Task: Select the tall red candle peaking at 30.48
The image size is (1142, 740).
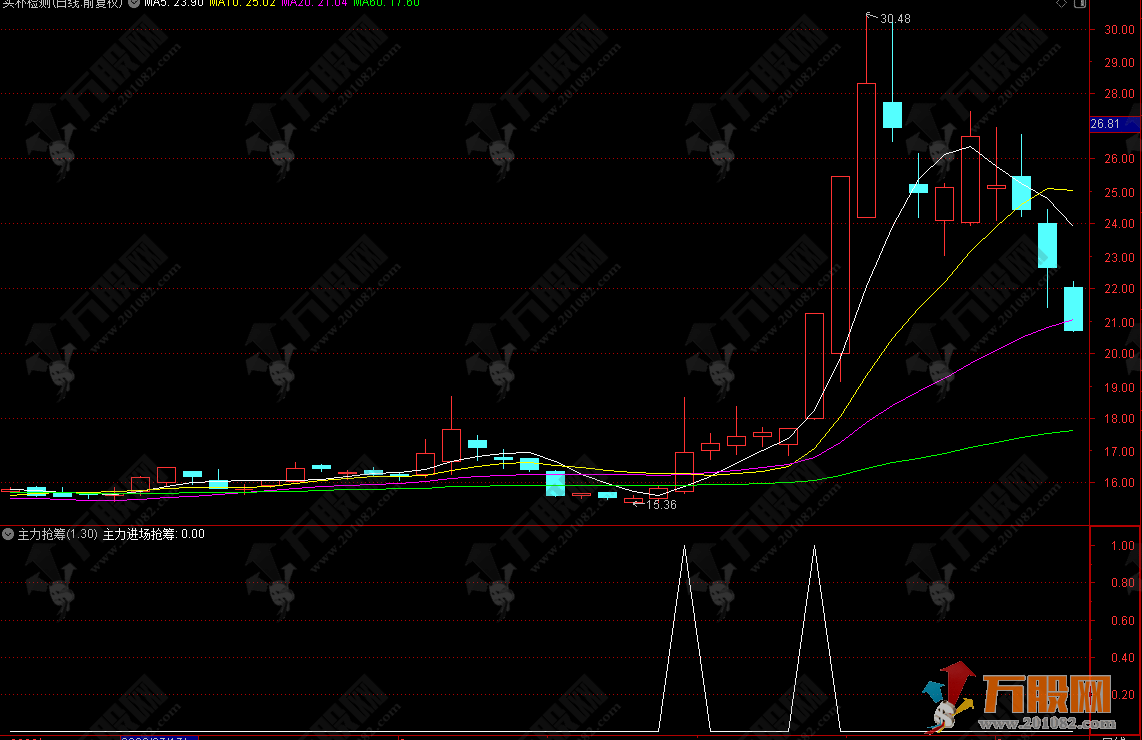Action: [x=867, y=150]
